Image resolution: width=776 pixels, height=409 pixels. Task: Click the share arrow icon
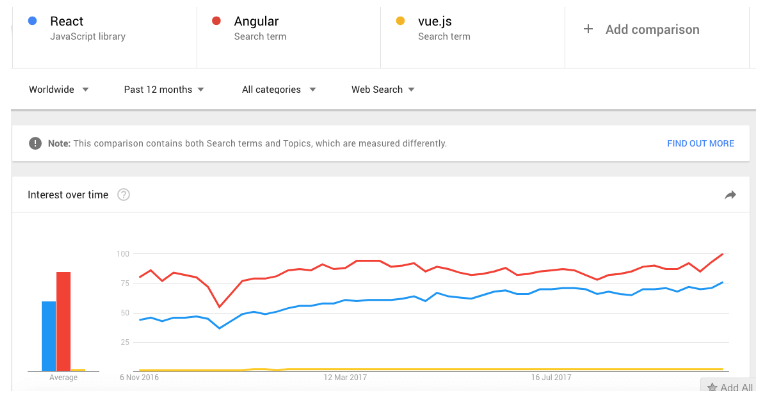730,195
